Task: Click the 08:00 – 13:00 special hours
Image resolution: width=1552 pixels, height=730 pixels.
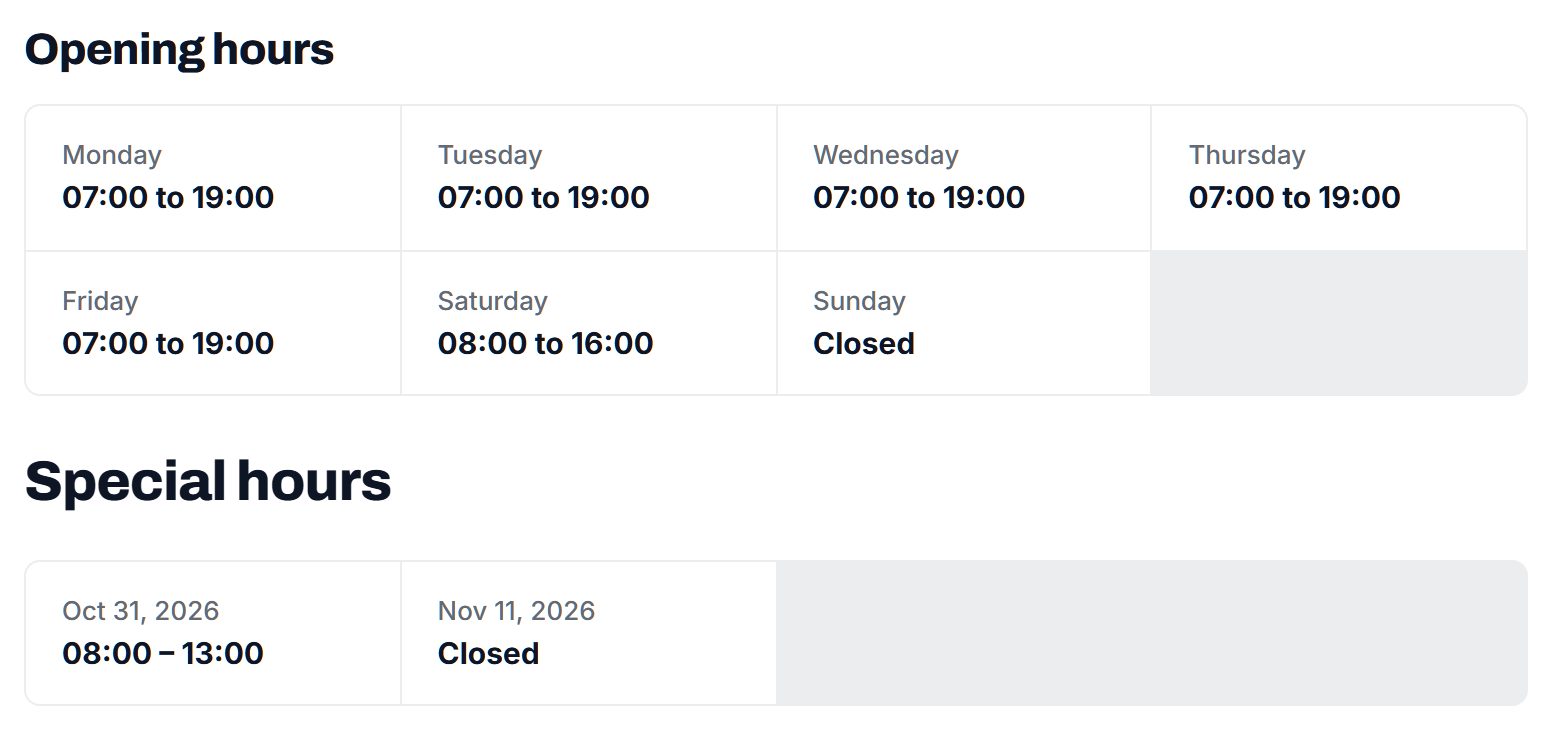Action: tap(163, 653)
